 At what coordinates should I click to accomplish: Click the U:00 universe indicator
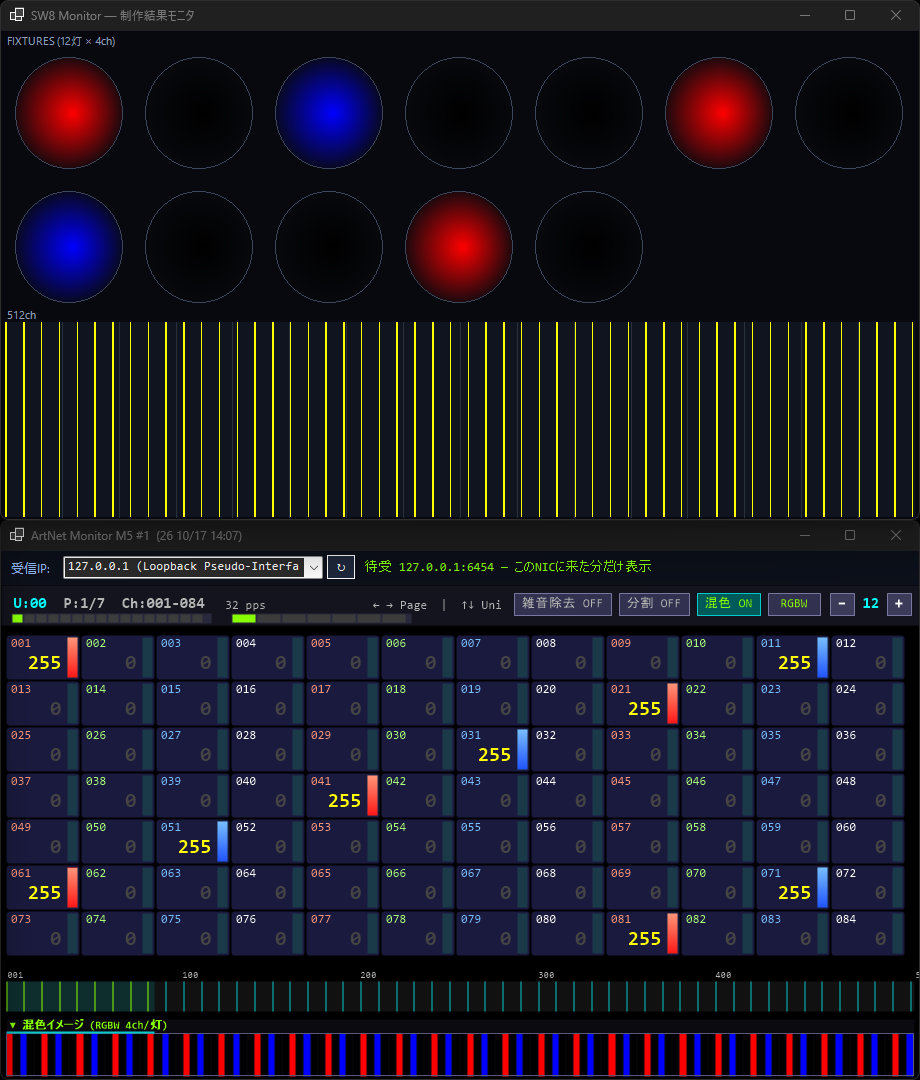30,603
